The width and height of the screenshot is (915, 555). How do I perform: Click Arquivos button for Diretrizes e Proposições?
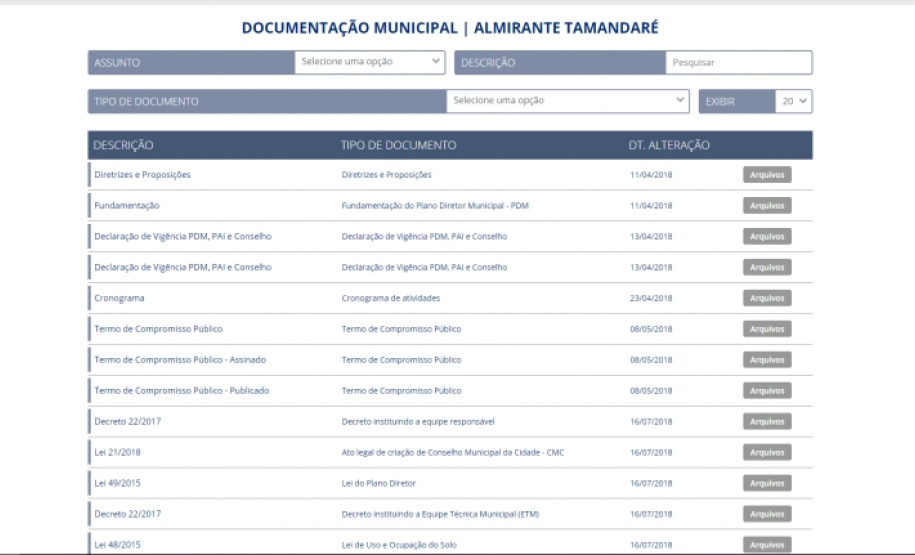coord(767,175)
